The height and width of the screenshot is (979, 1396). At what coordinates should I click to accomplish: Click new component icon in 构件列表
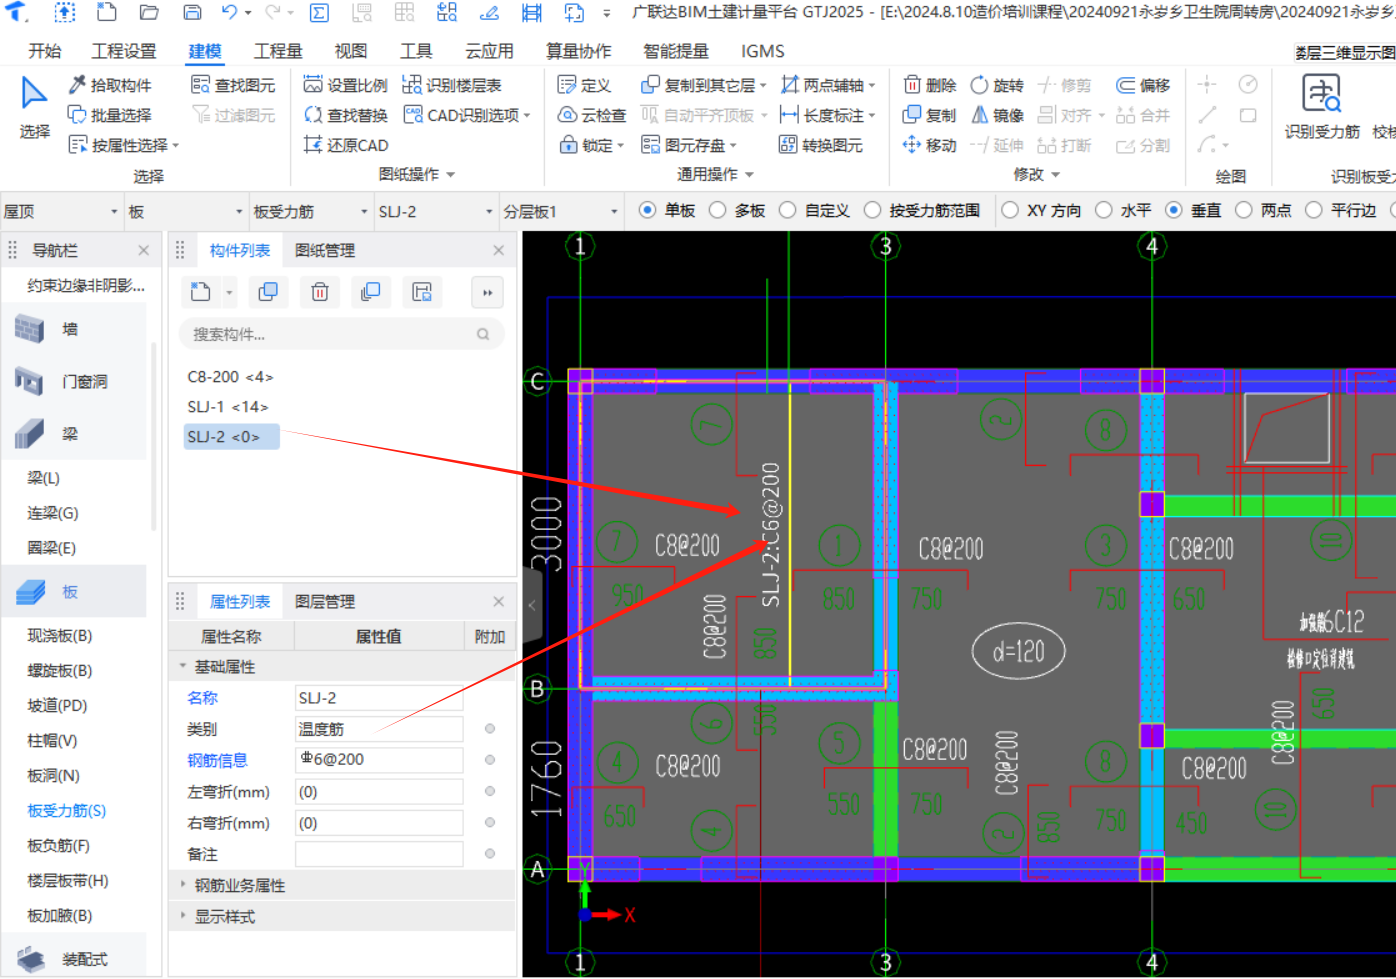coord(201,292)
